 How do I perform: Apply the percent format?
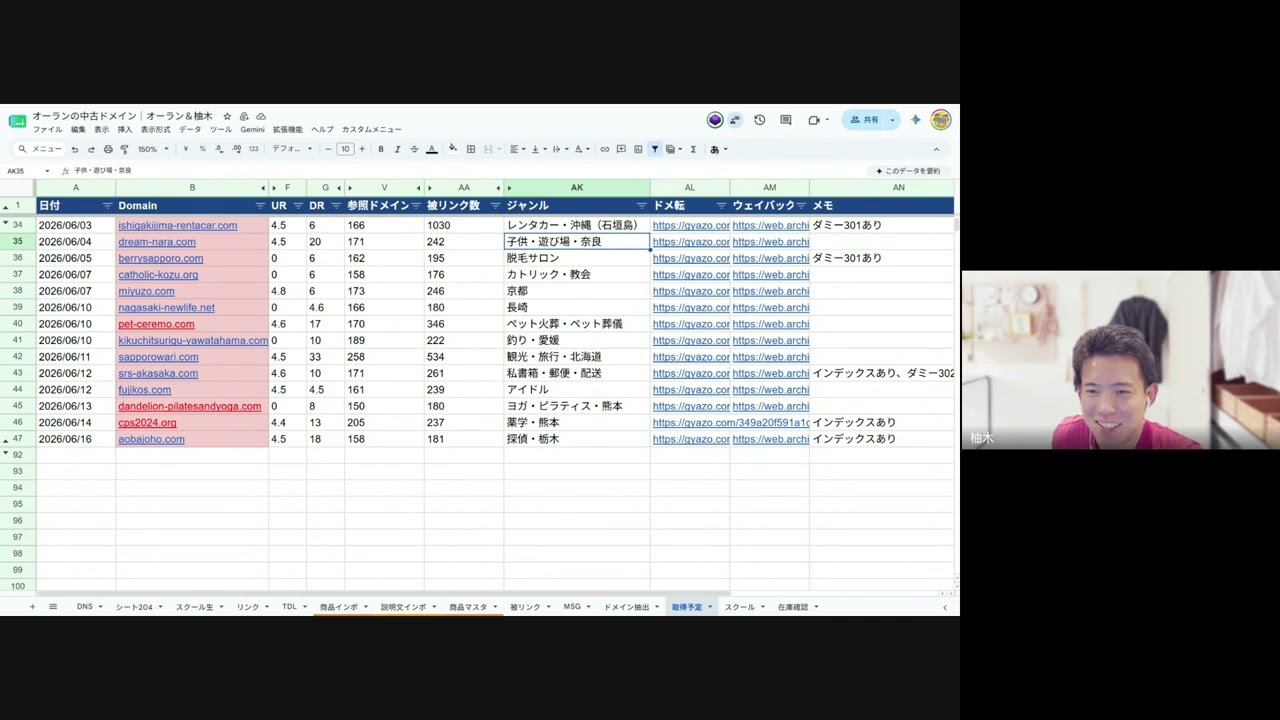pyautogui.click(x=202, y=149)
